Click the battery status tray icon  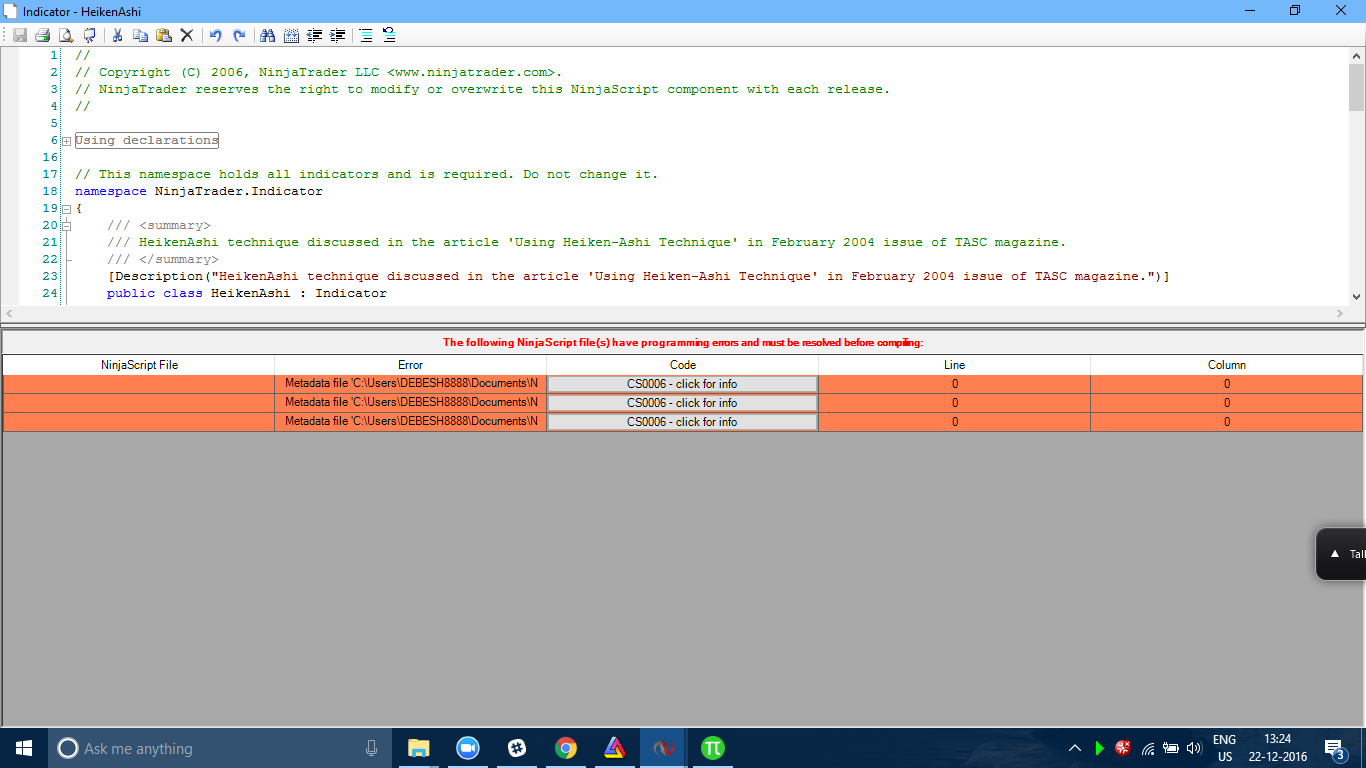tap(1171, 748)
